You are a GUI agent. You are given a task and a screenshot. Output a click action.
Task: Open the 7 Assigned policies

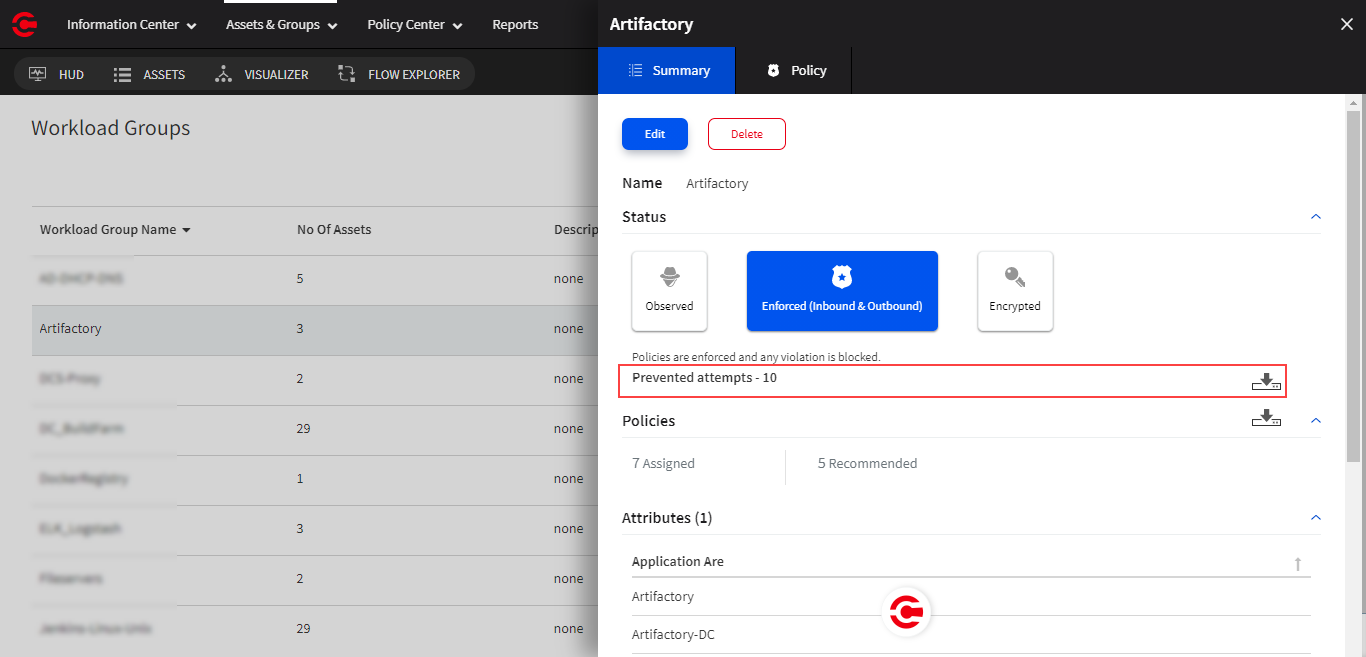[663, 464]
